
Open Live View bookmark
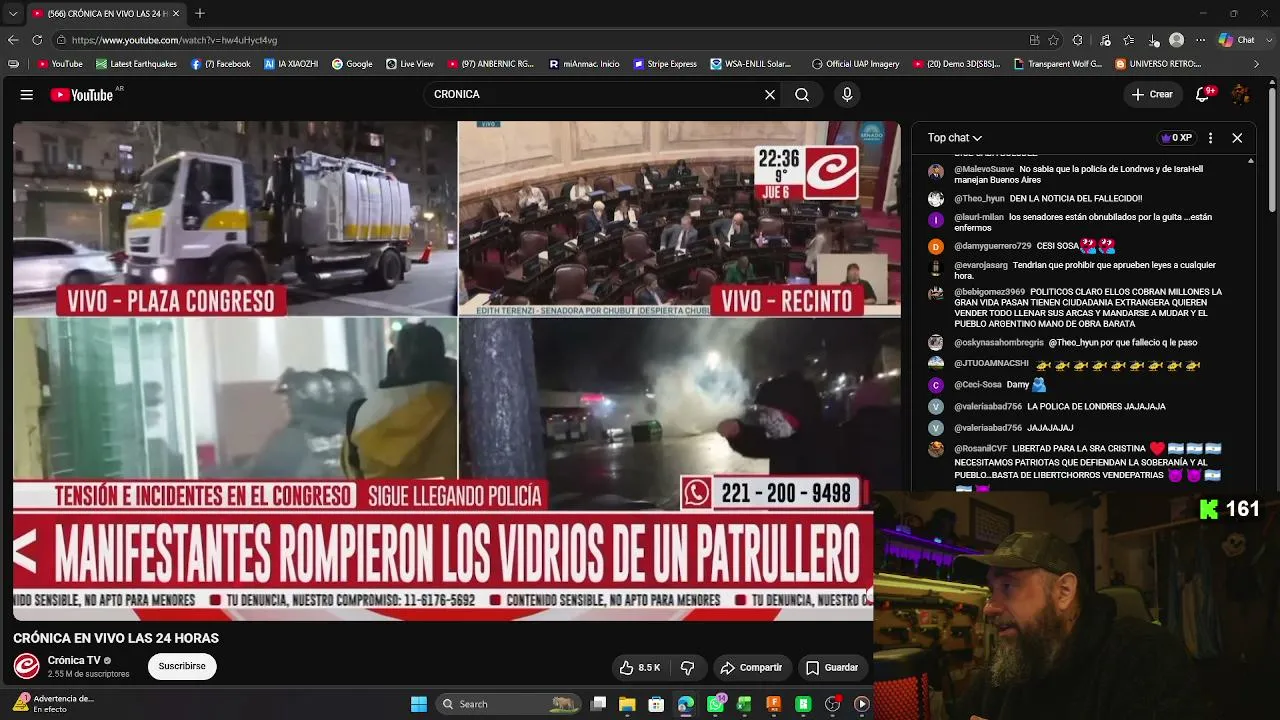[410, 64]
